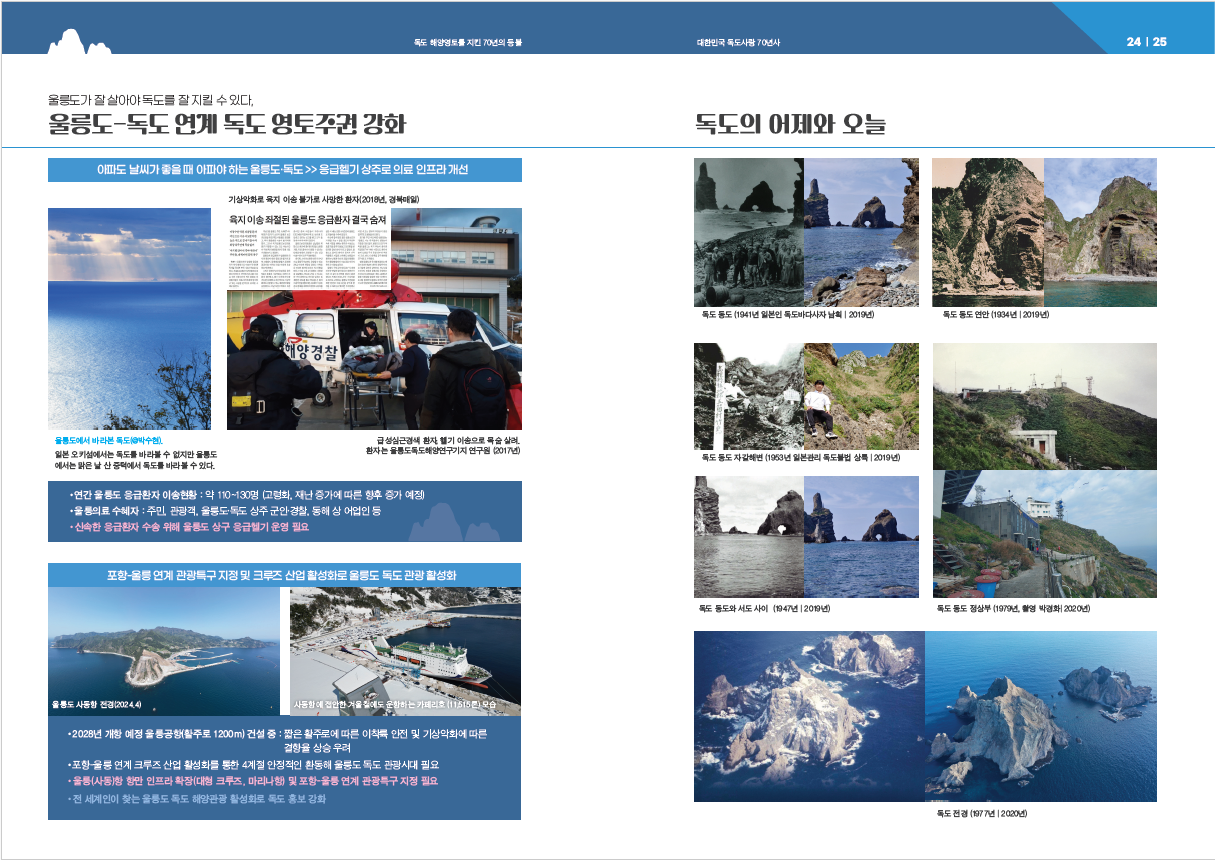Click caption '독도 동도와 서도 사이 (1947년 | 2019년)'
The height and width of the screenshot is (860, 1215).
[x=766, y=609]
